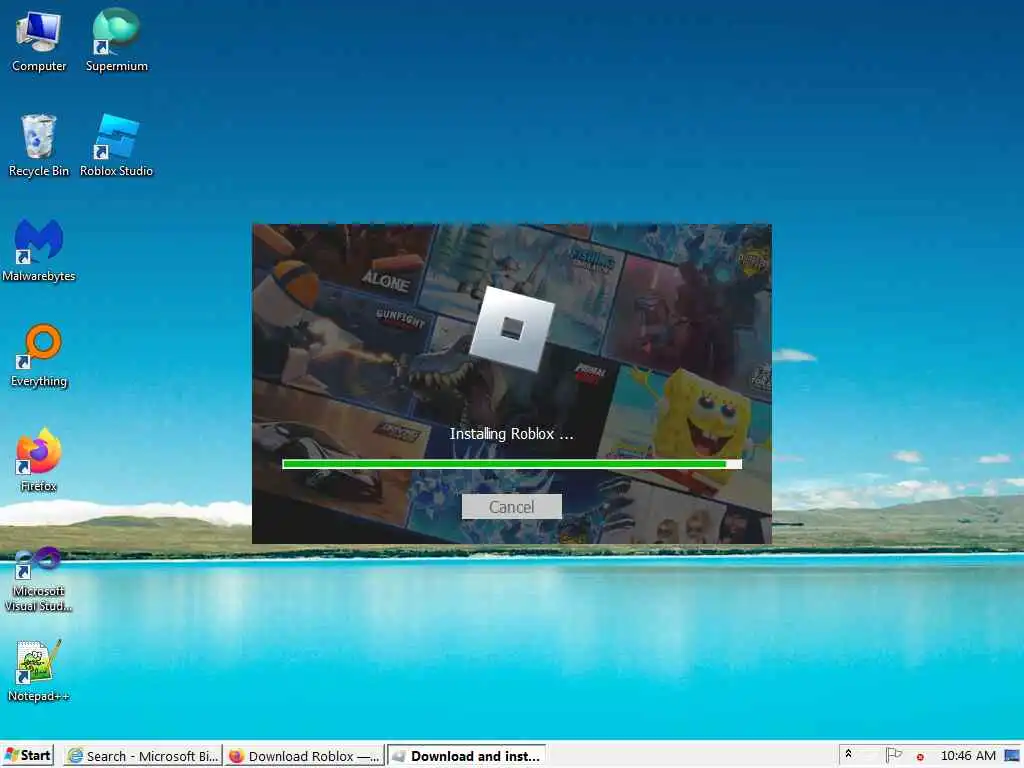Launch the Roblox Studio shortcut
Viewport: 1024px width, 768px height.
click(116, 146)
